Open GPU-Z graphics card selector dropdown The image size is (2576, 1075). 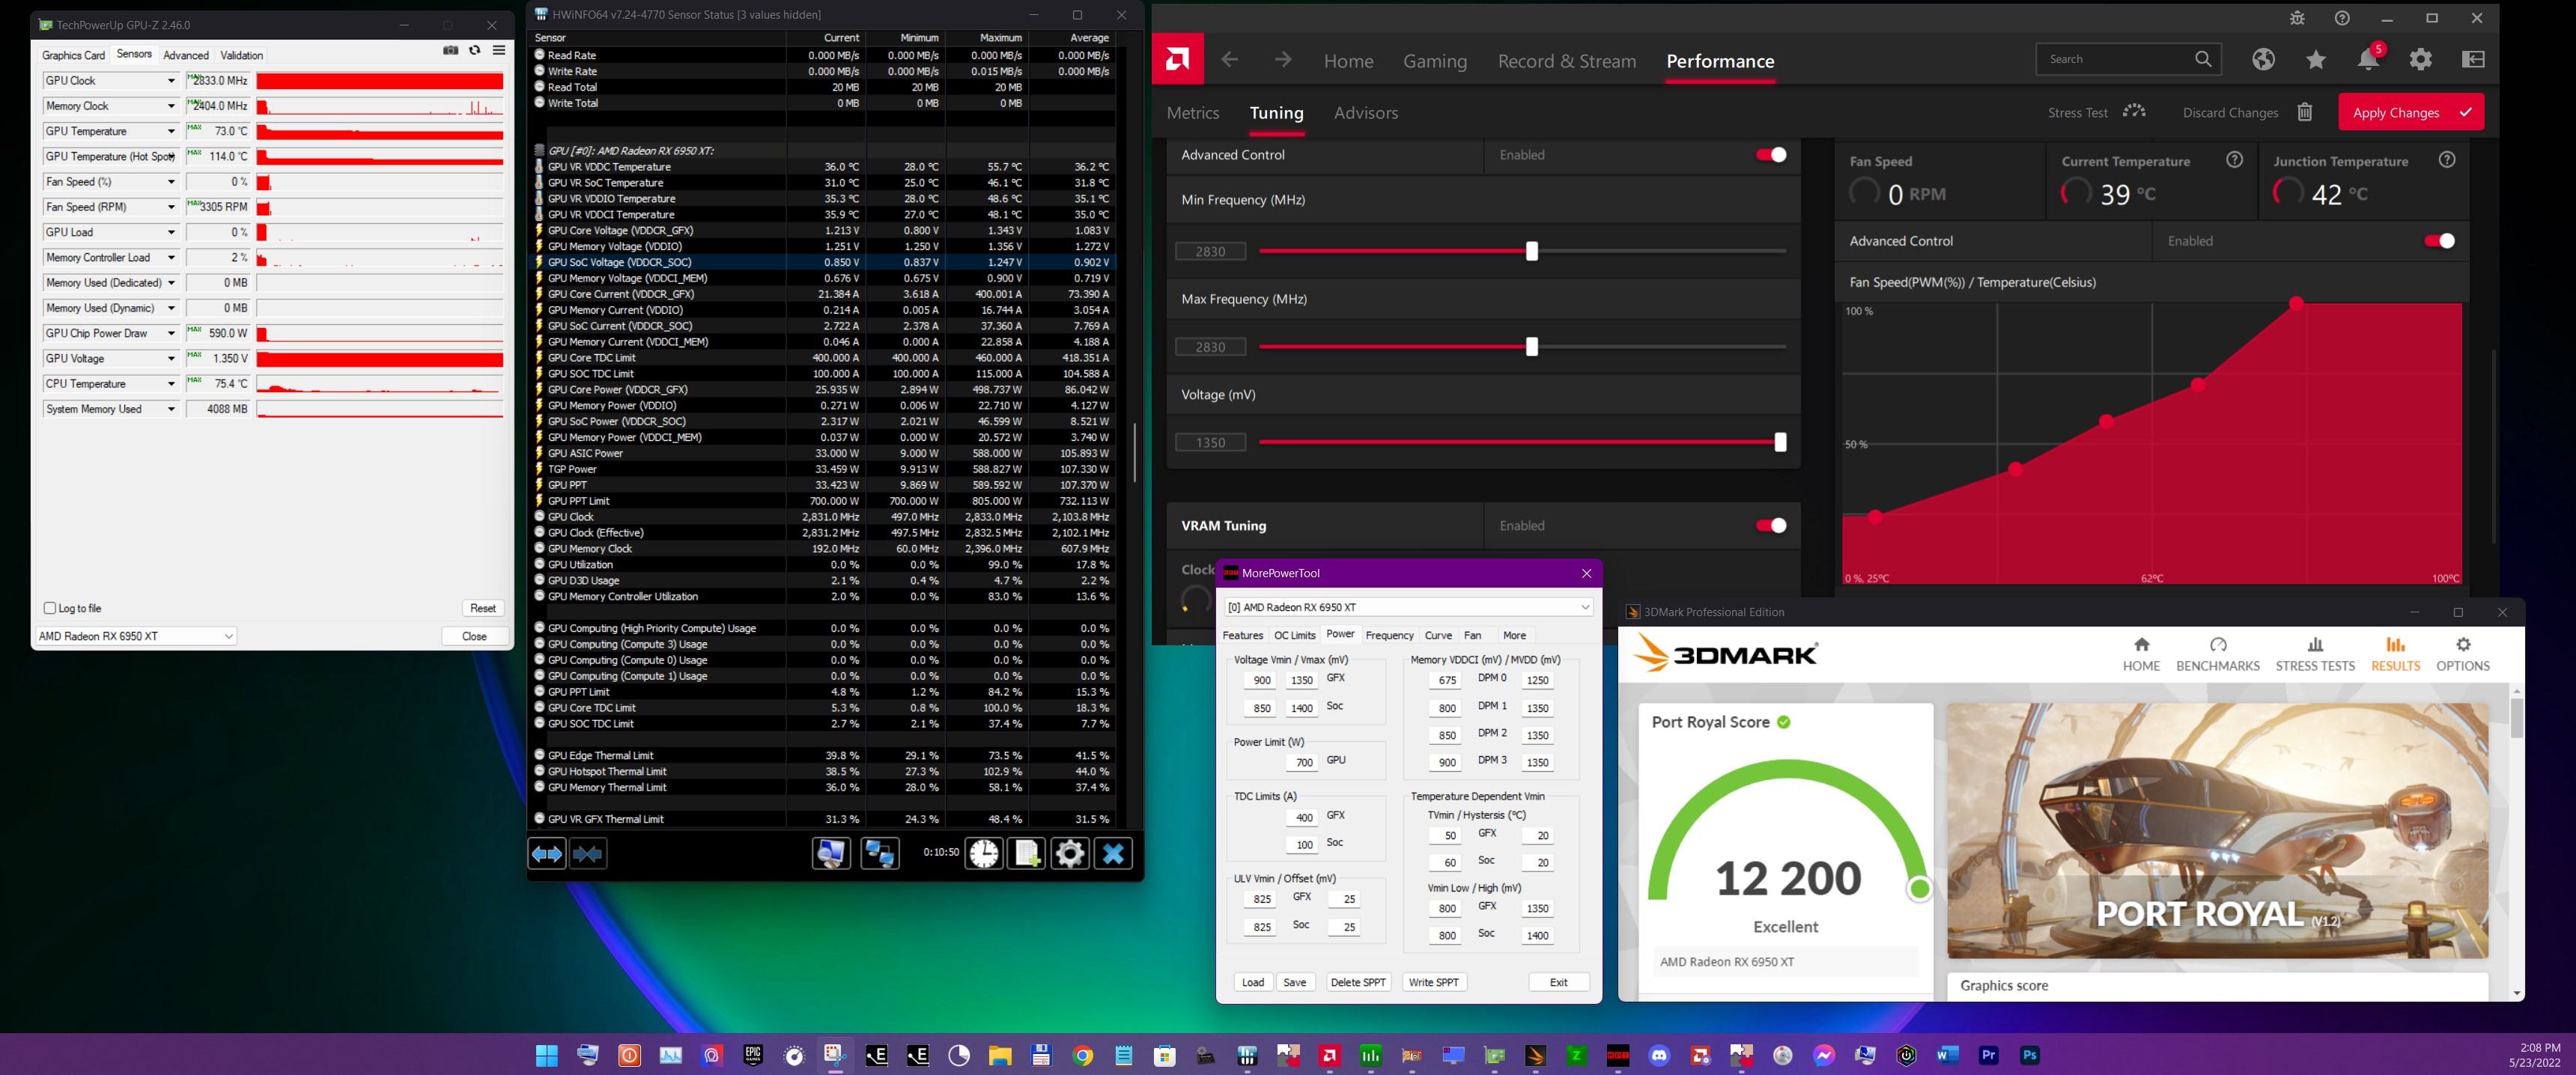click(135, 636)
